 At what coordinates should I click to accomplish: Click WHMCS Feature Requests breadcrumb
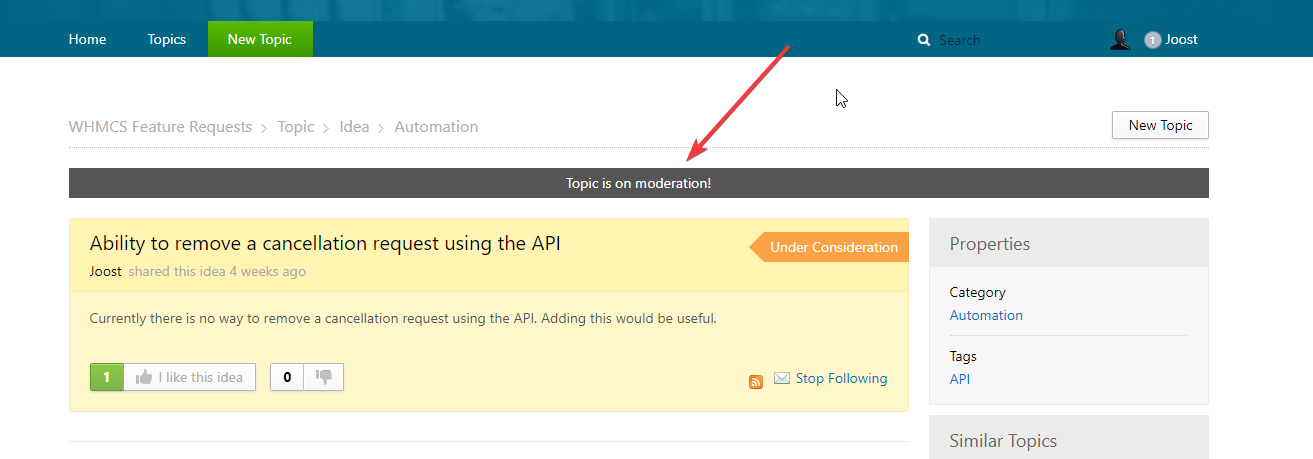(160, 127)
